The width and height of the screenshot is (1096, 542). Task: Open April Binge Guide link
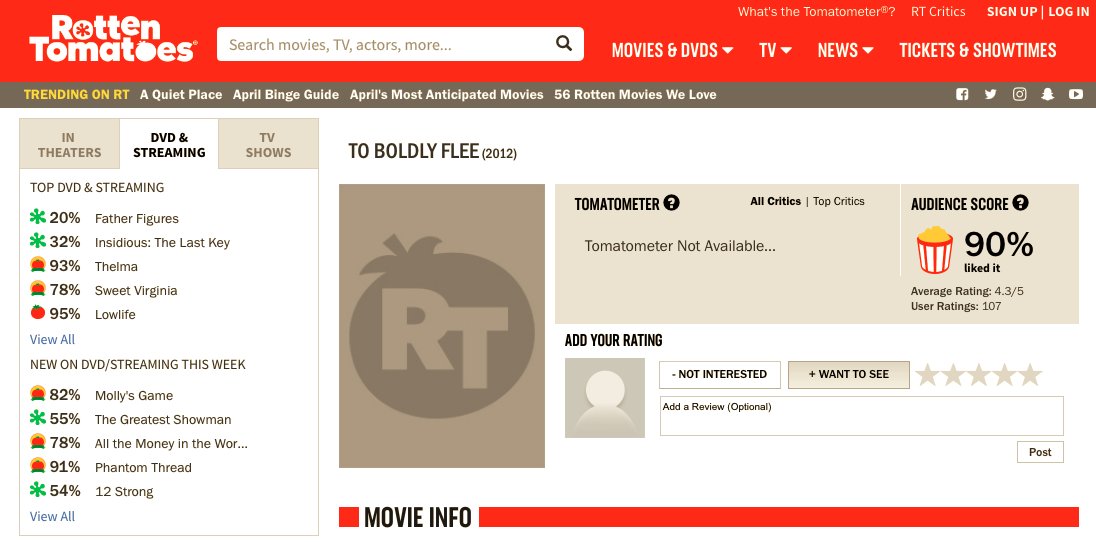click(286, 94)
